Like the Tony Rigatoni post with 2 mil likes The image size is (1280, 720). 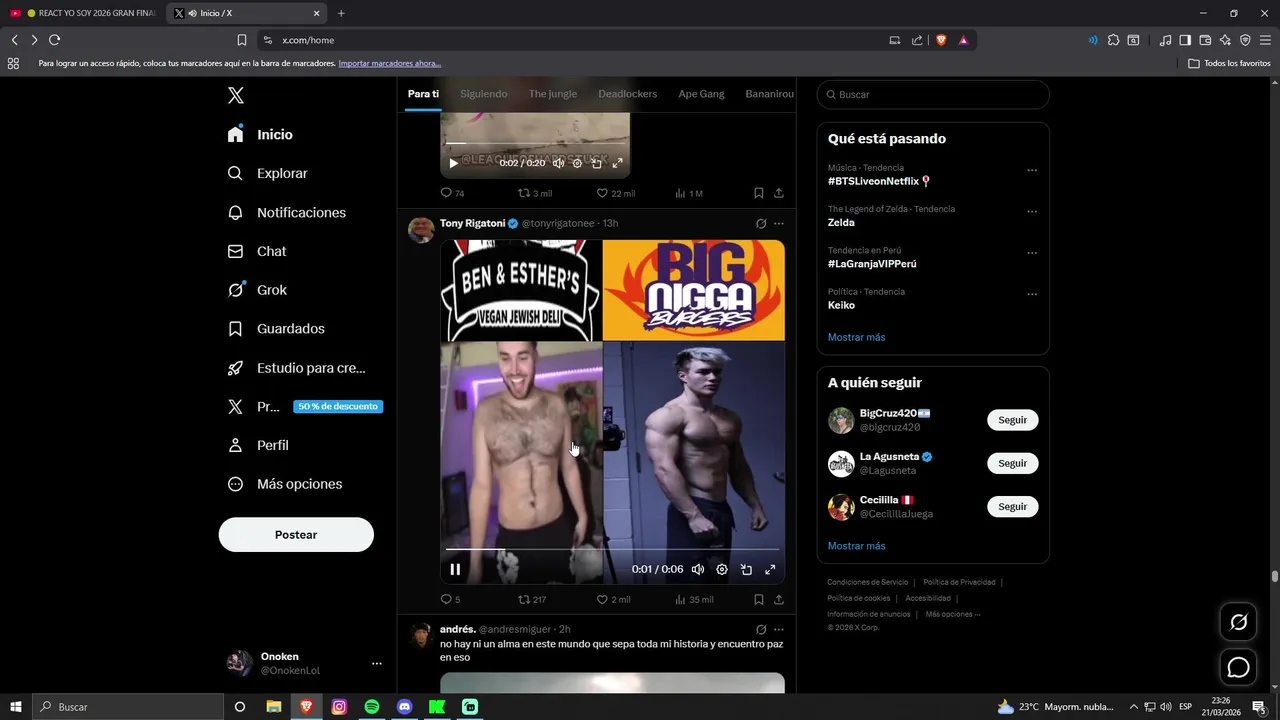click(x=613, y=600)
